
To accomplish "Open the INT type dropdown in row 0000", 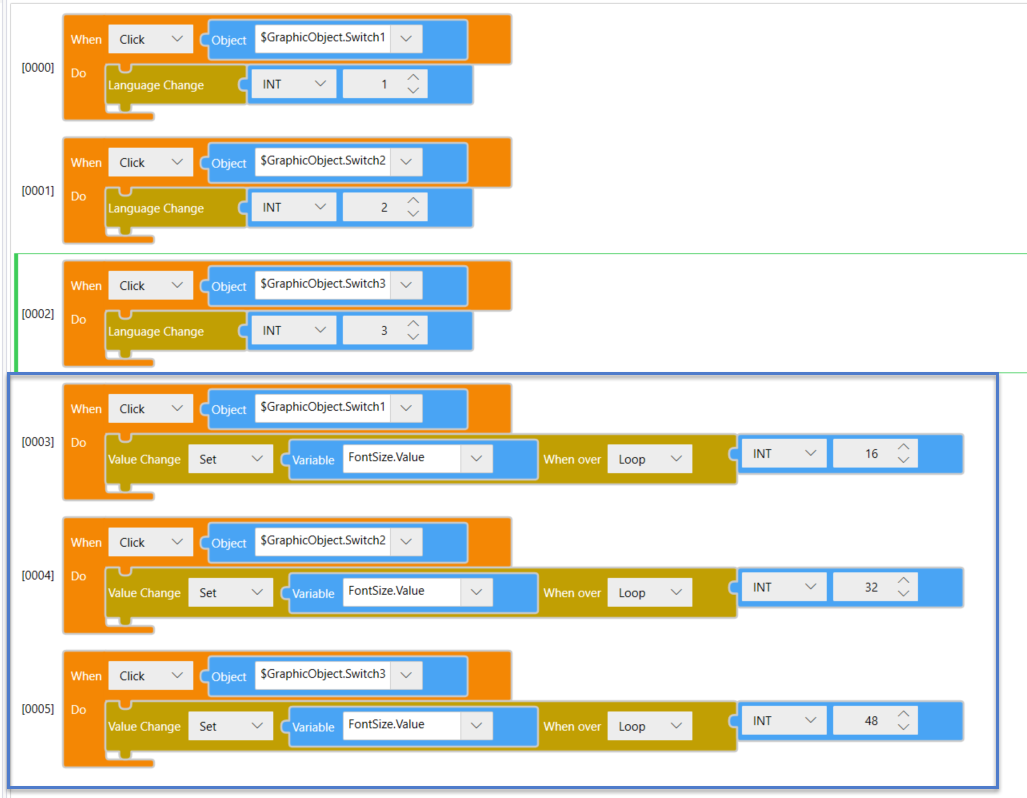I will pos(294,84).
